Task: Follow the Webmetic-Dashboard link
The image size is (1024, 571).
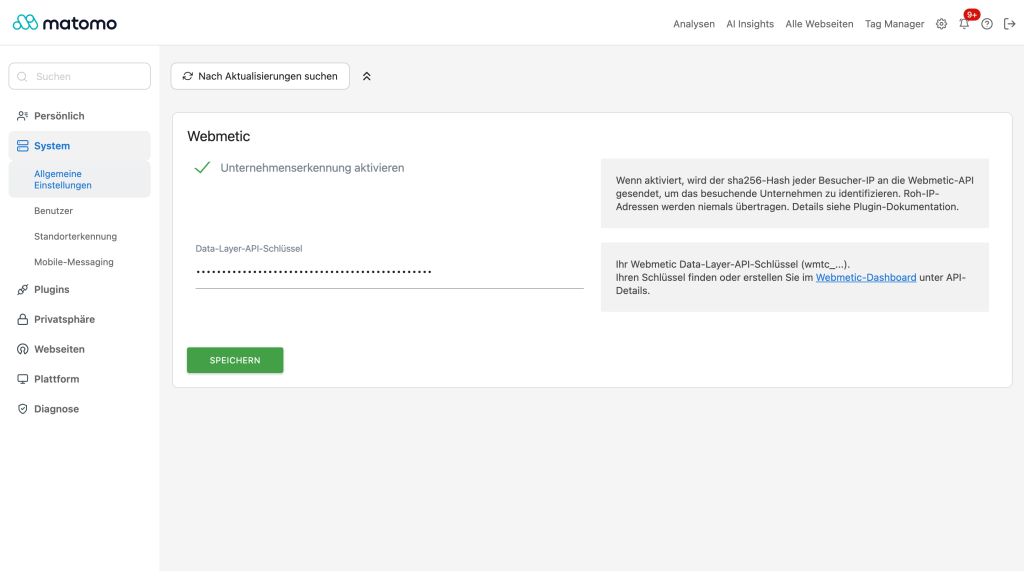Action: click(x=865, y=278)
